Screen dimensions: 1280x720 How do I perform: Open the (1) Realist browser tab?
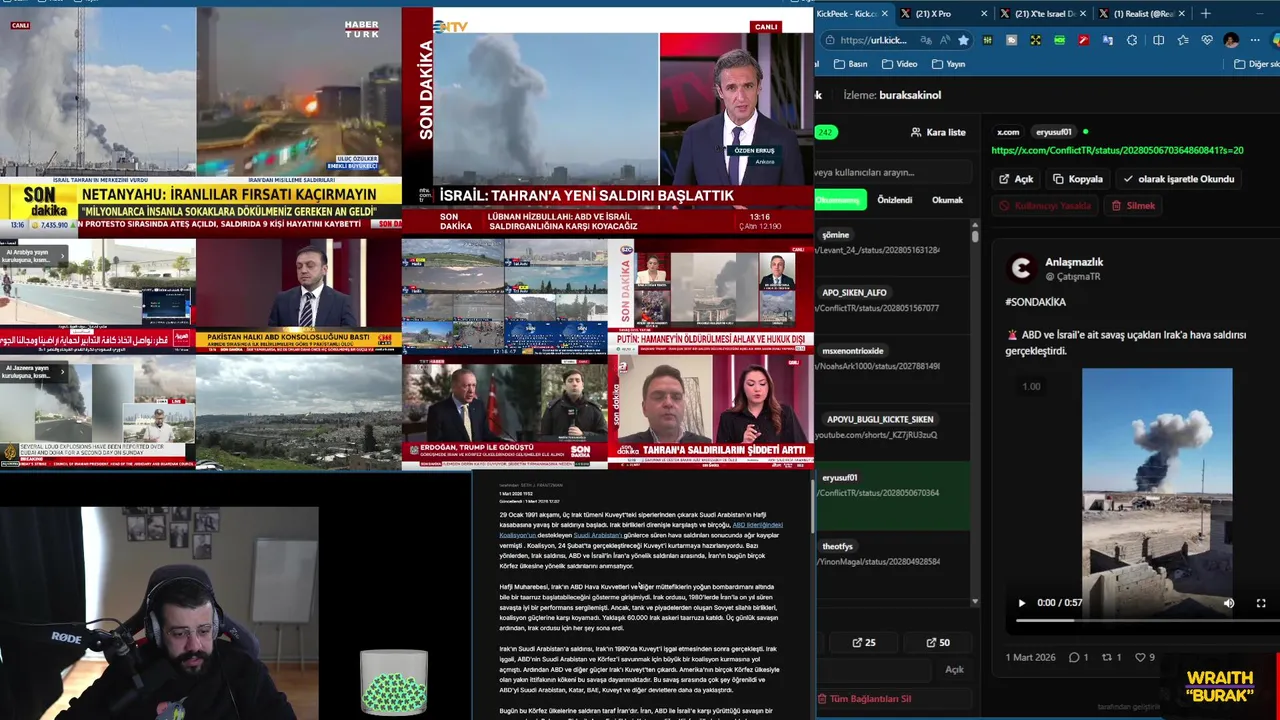pyautogui.click(x=1143, y=14)
